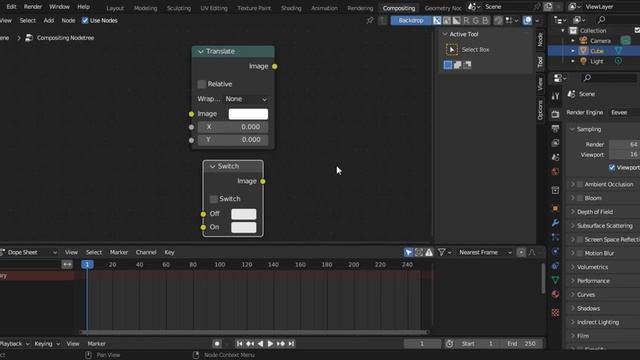Open the Object Constraints tab icon
This screenshot has width=640, height=360.
tap(555, 266)
